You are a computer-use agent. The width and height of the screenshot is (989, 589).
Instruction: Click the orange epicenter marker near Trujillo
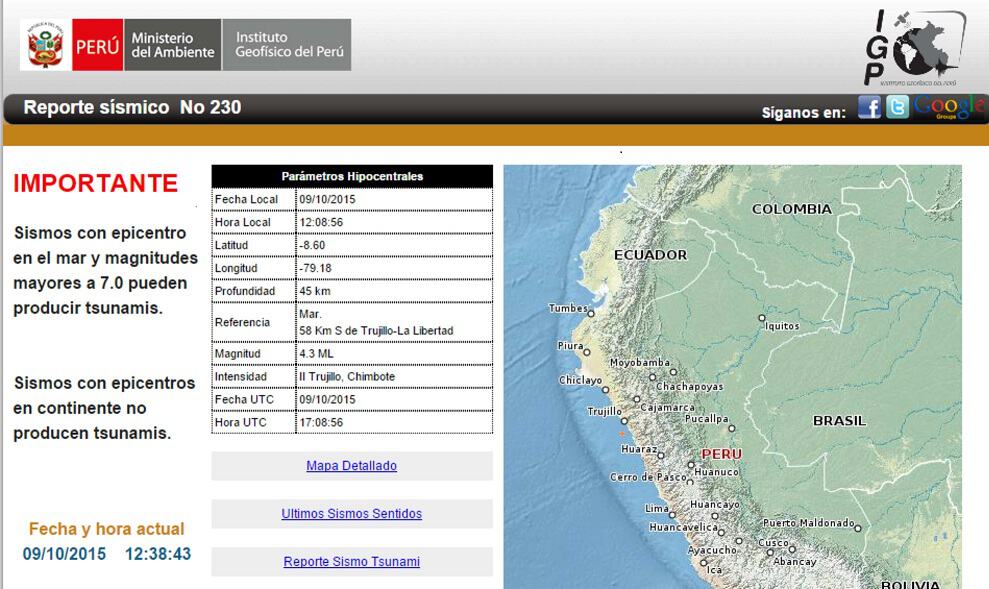coord(622,433)
